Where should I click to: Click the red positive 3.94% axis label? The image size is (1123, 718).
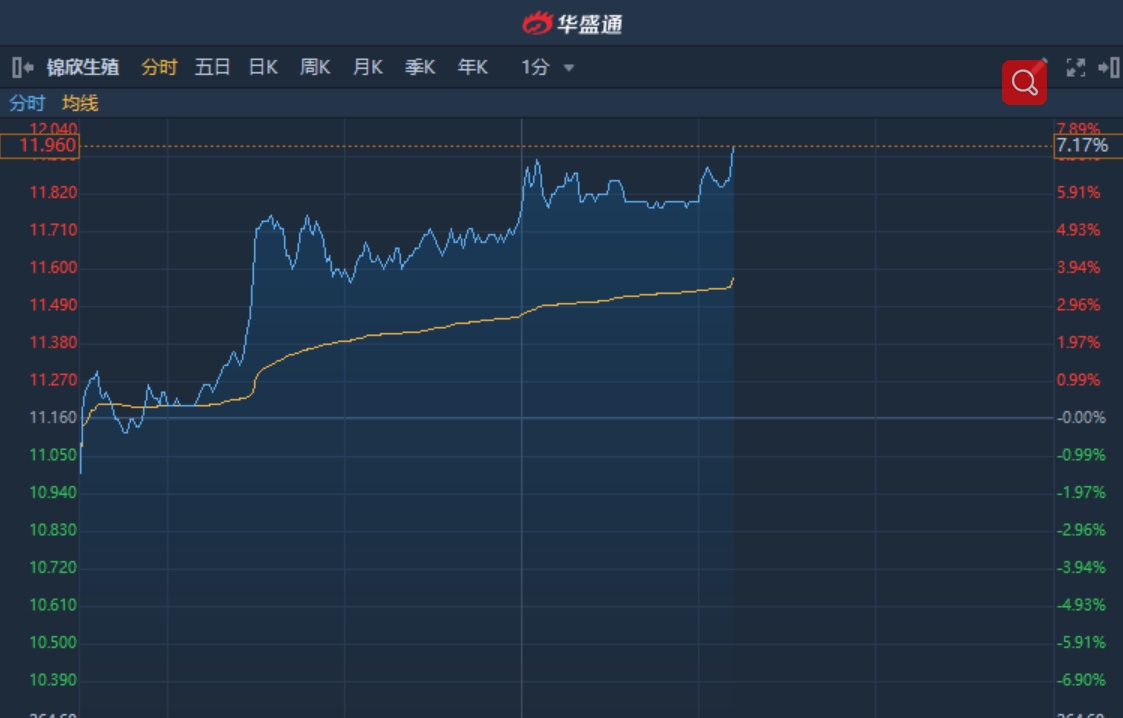[x=1079, y=268]
